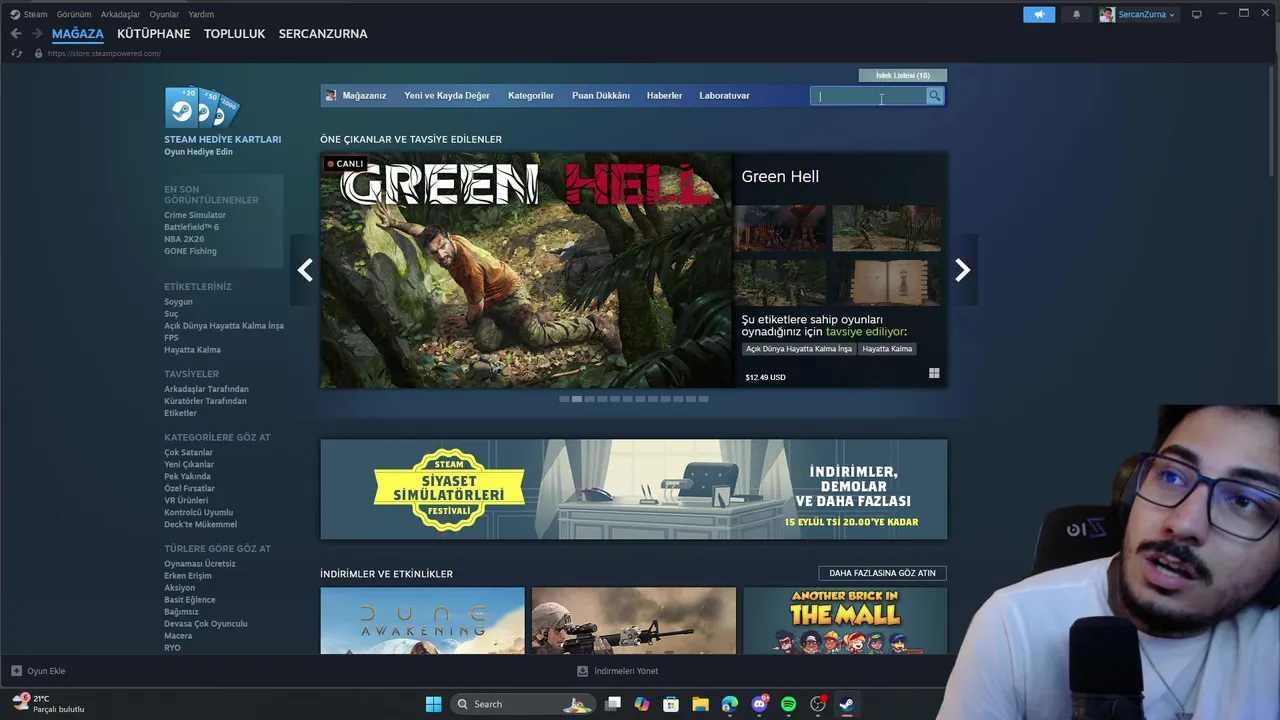
Task: Select the last carousel page dot
Action: (x=703, y=399)
